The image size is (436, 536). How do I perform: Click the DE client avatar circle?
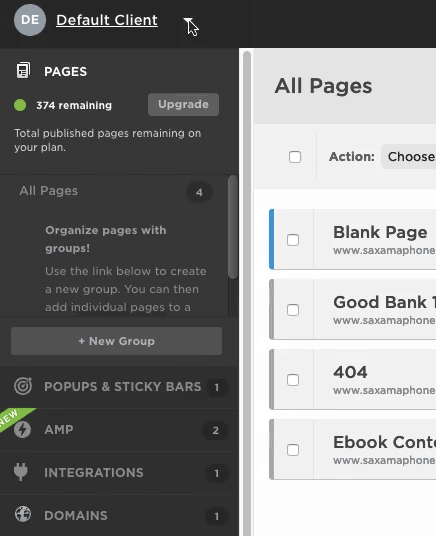(30, 20)
